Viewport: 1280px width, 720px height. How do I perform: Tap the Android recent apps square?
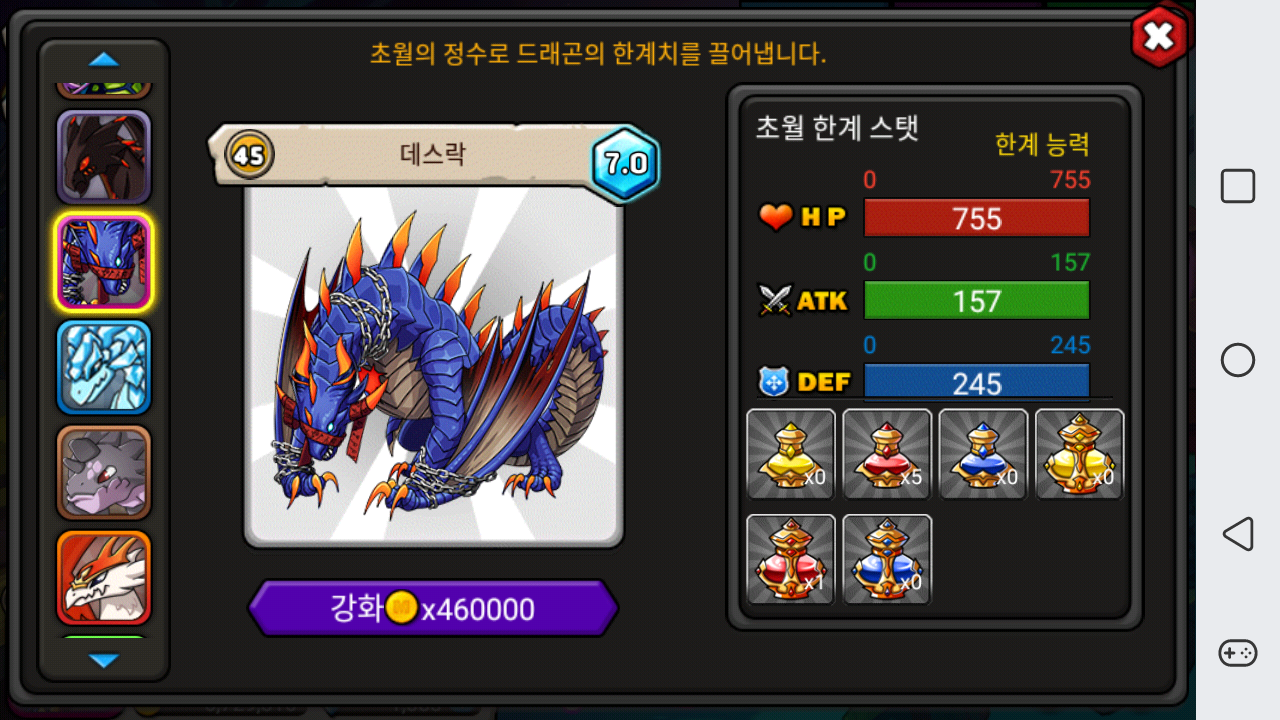1237,186
